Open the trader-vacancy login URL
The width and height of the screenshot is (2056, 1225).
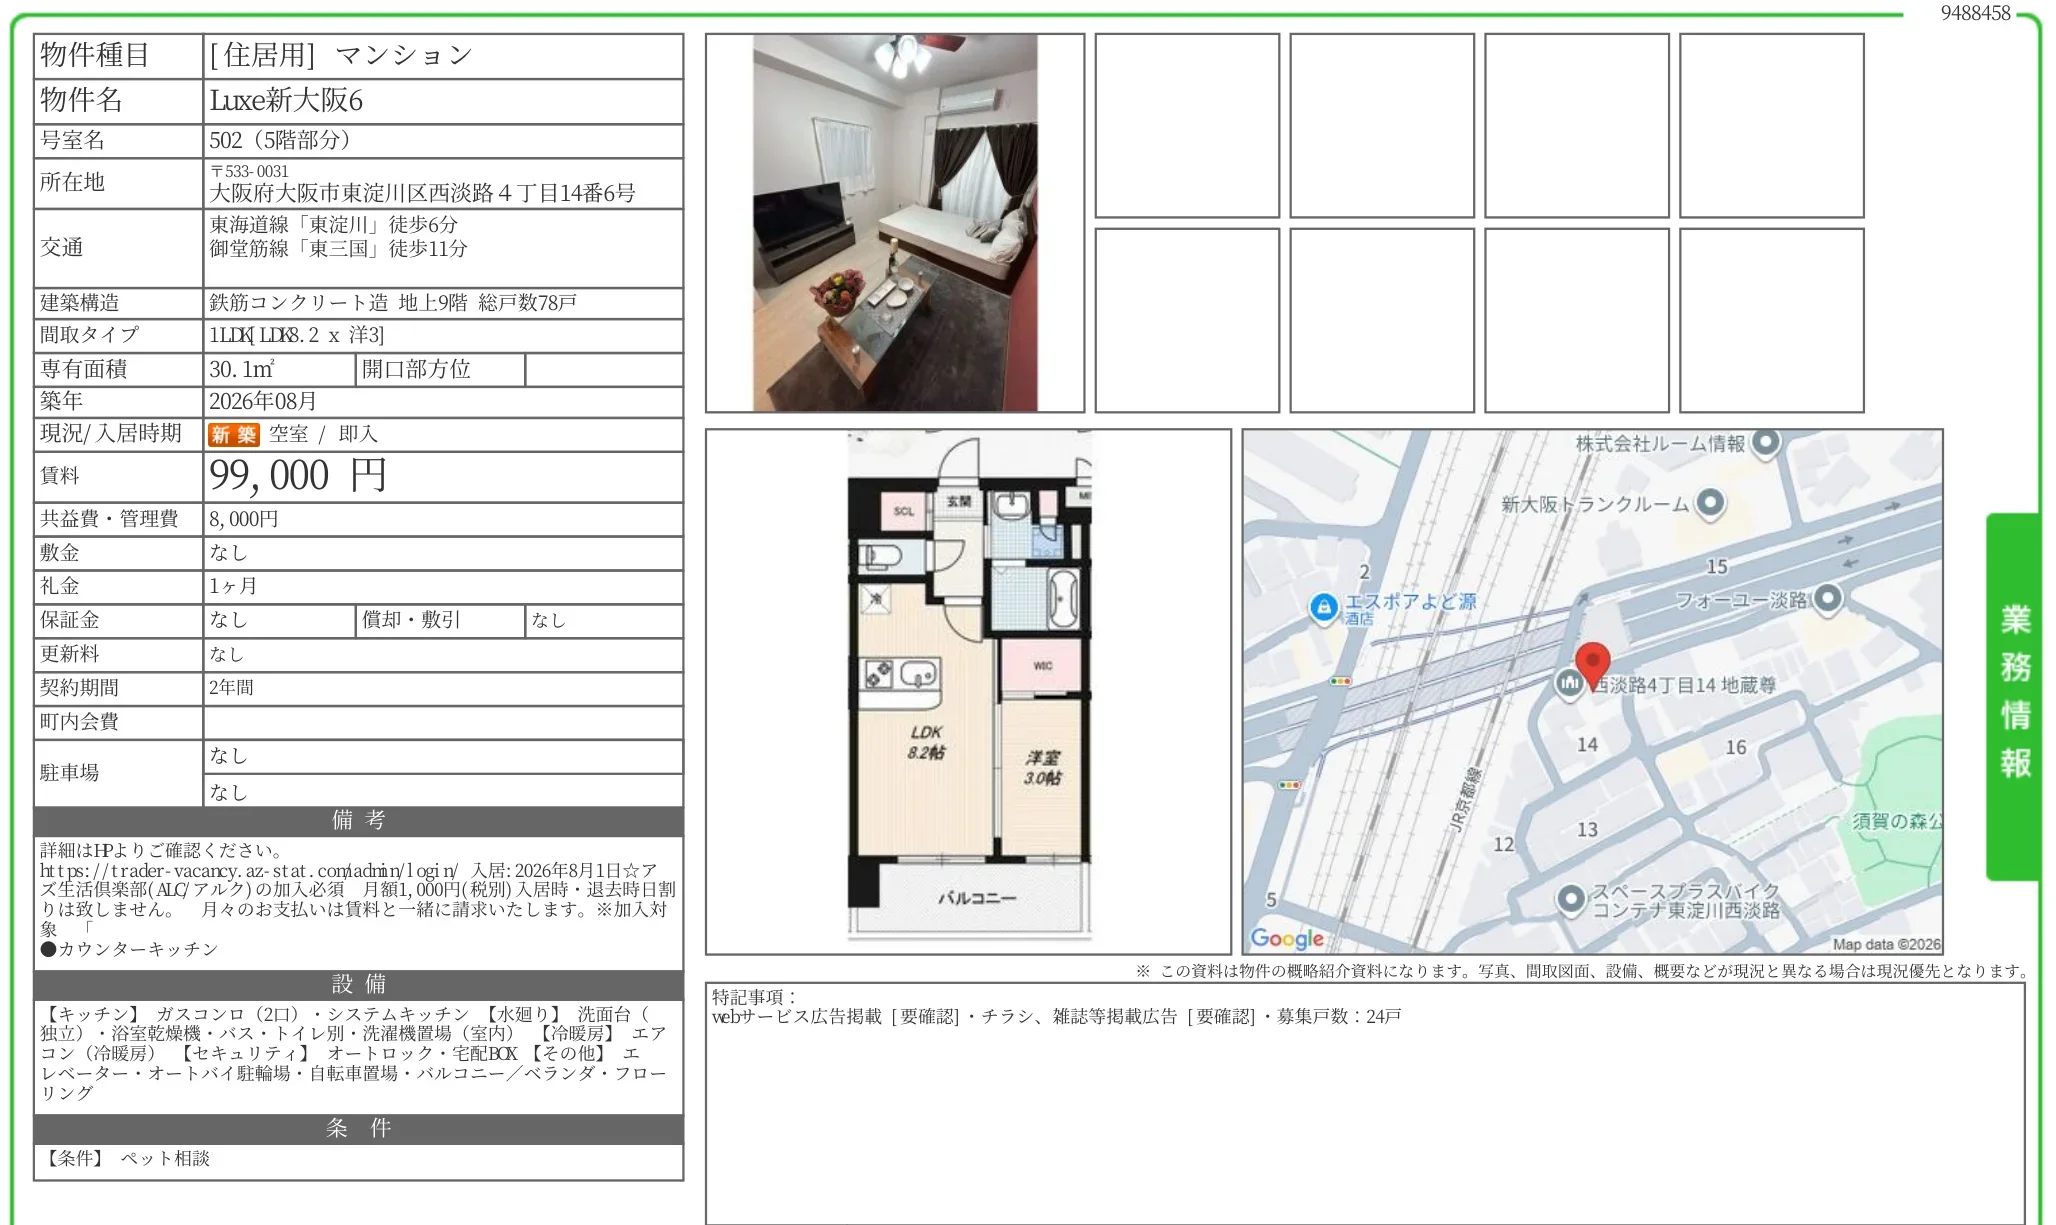click(x=249, y=870)
